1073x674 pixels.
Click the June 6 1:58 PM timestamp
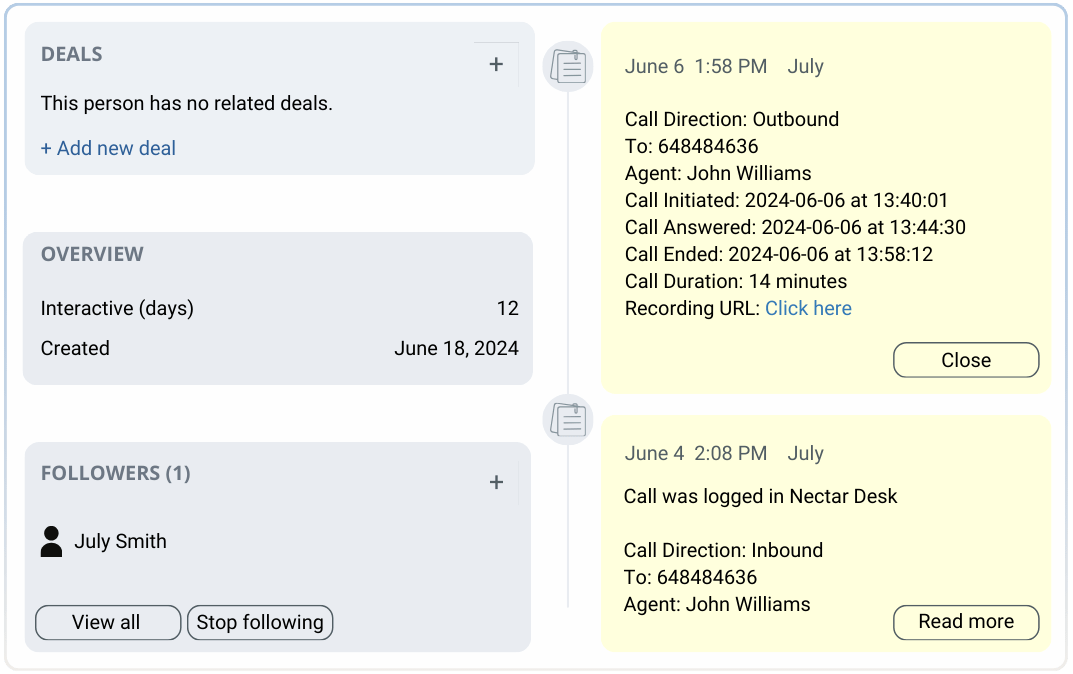pyautogui.click(x=695, y=66)
